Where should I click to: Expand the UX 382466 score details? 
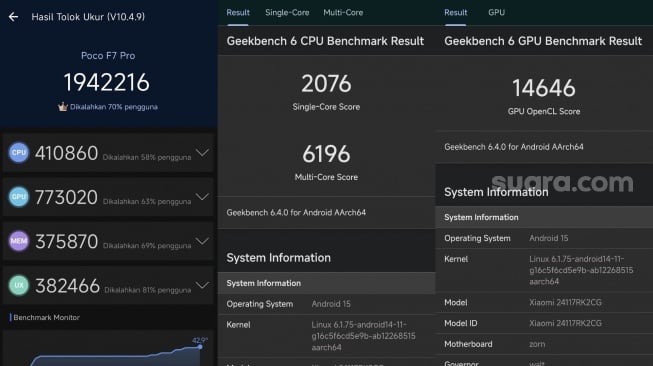click(x=202, y=285)
